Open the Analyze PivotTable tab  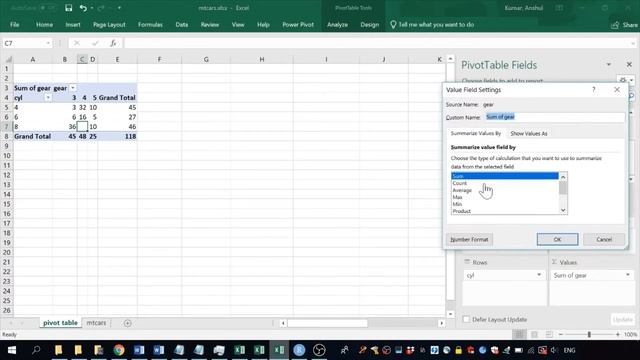pos(337,24)
